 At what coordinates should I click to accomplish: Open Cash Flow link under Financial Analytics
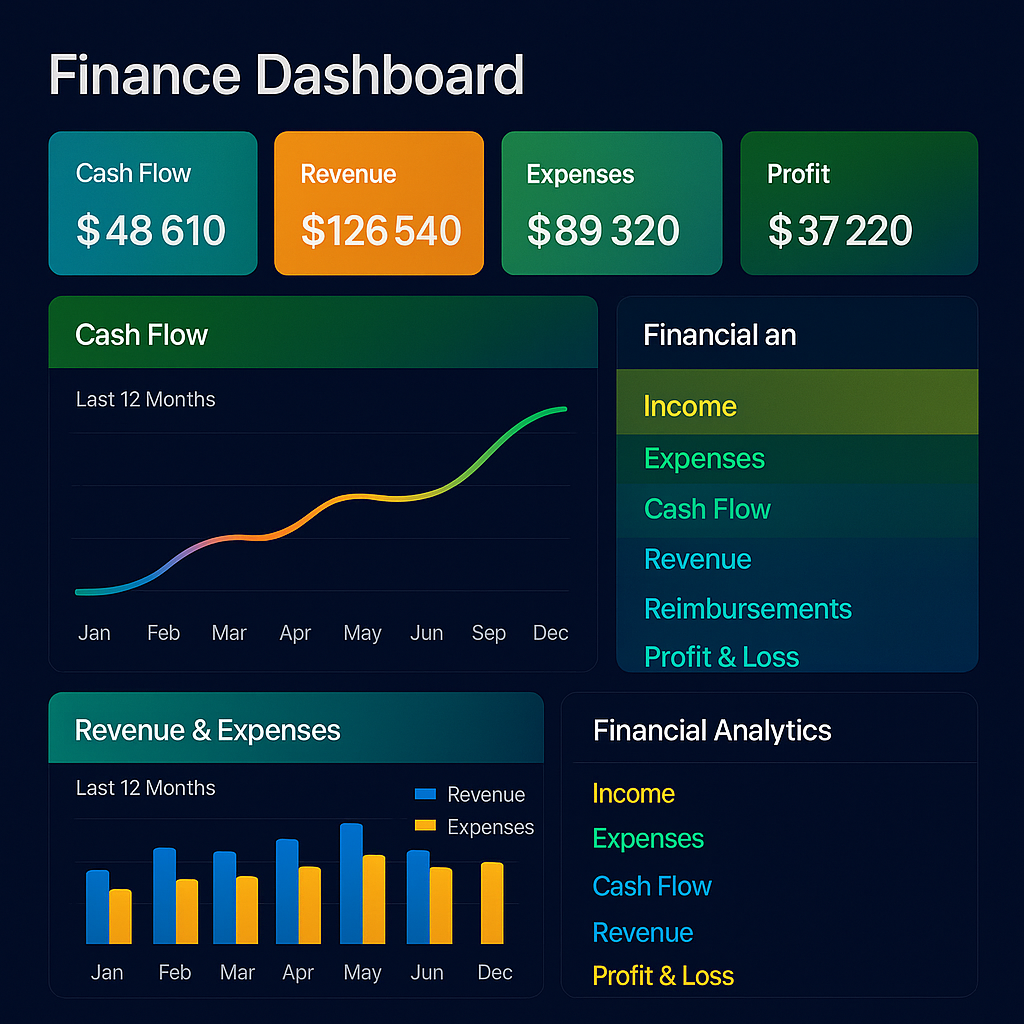652,886
